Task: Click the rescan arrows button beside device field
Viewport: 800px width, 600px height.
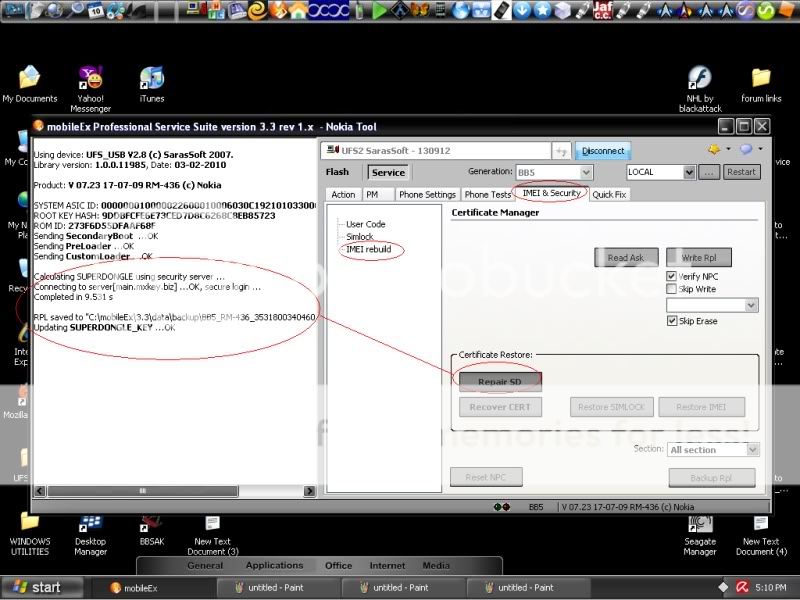Action: pos(561,151)
